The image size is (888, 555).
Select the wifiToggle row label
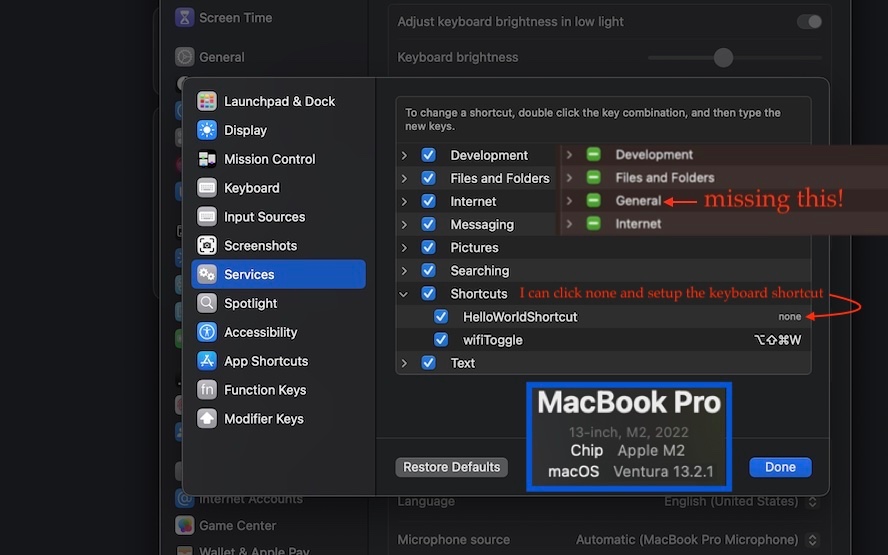coord(493,340)
